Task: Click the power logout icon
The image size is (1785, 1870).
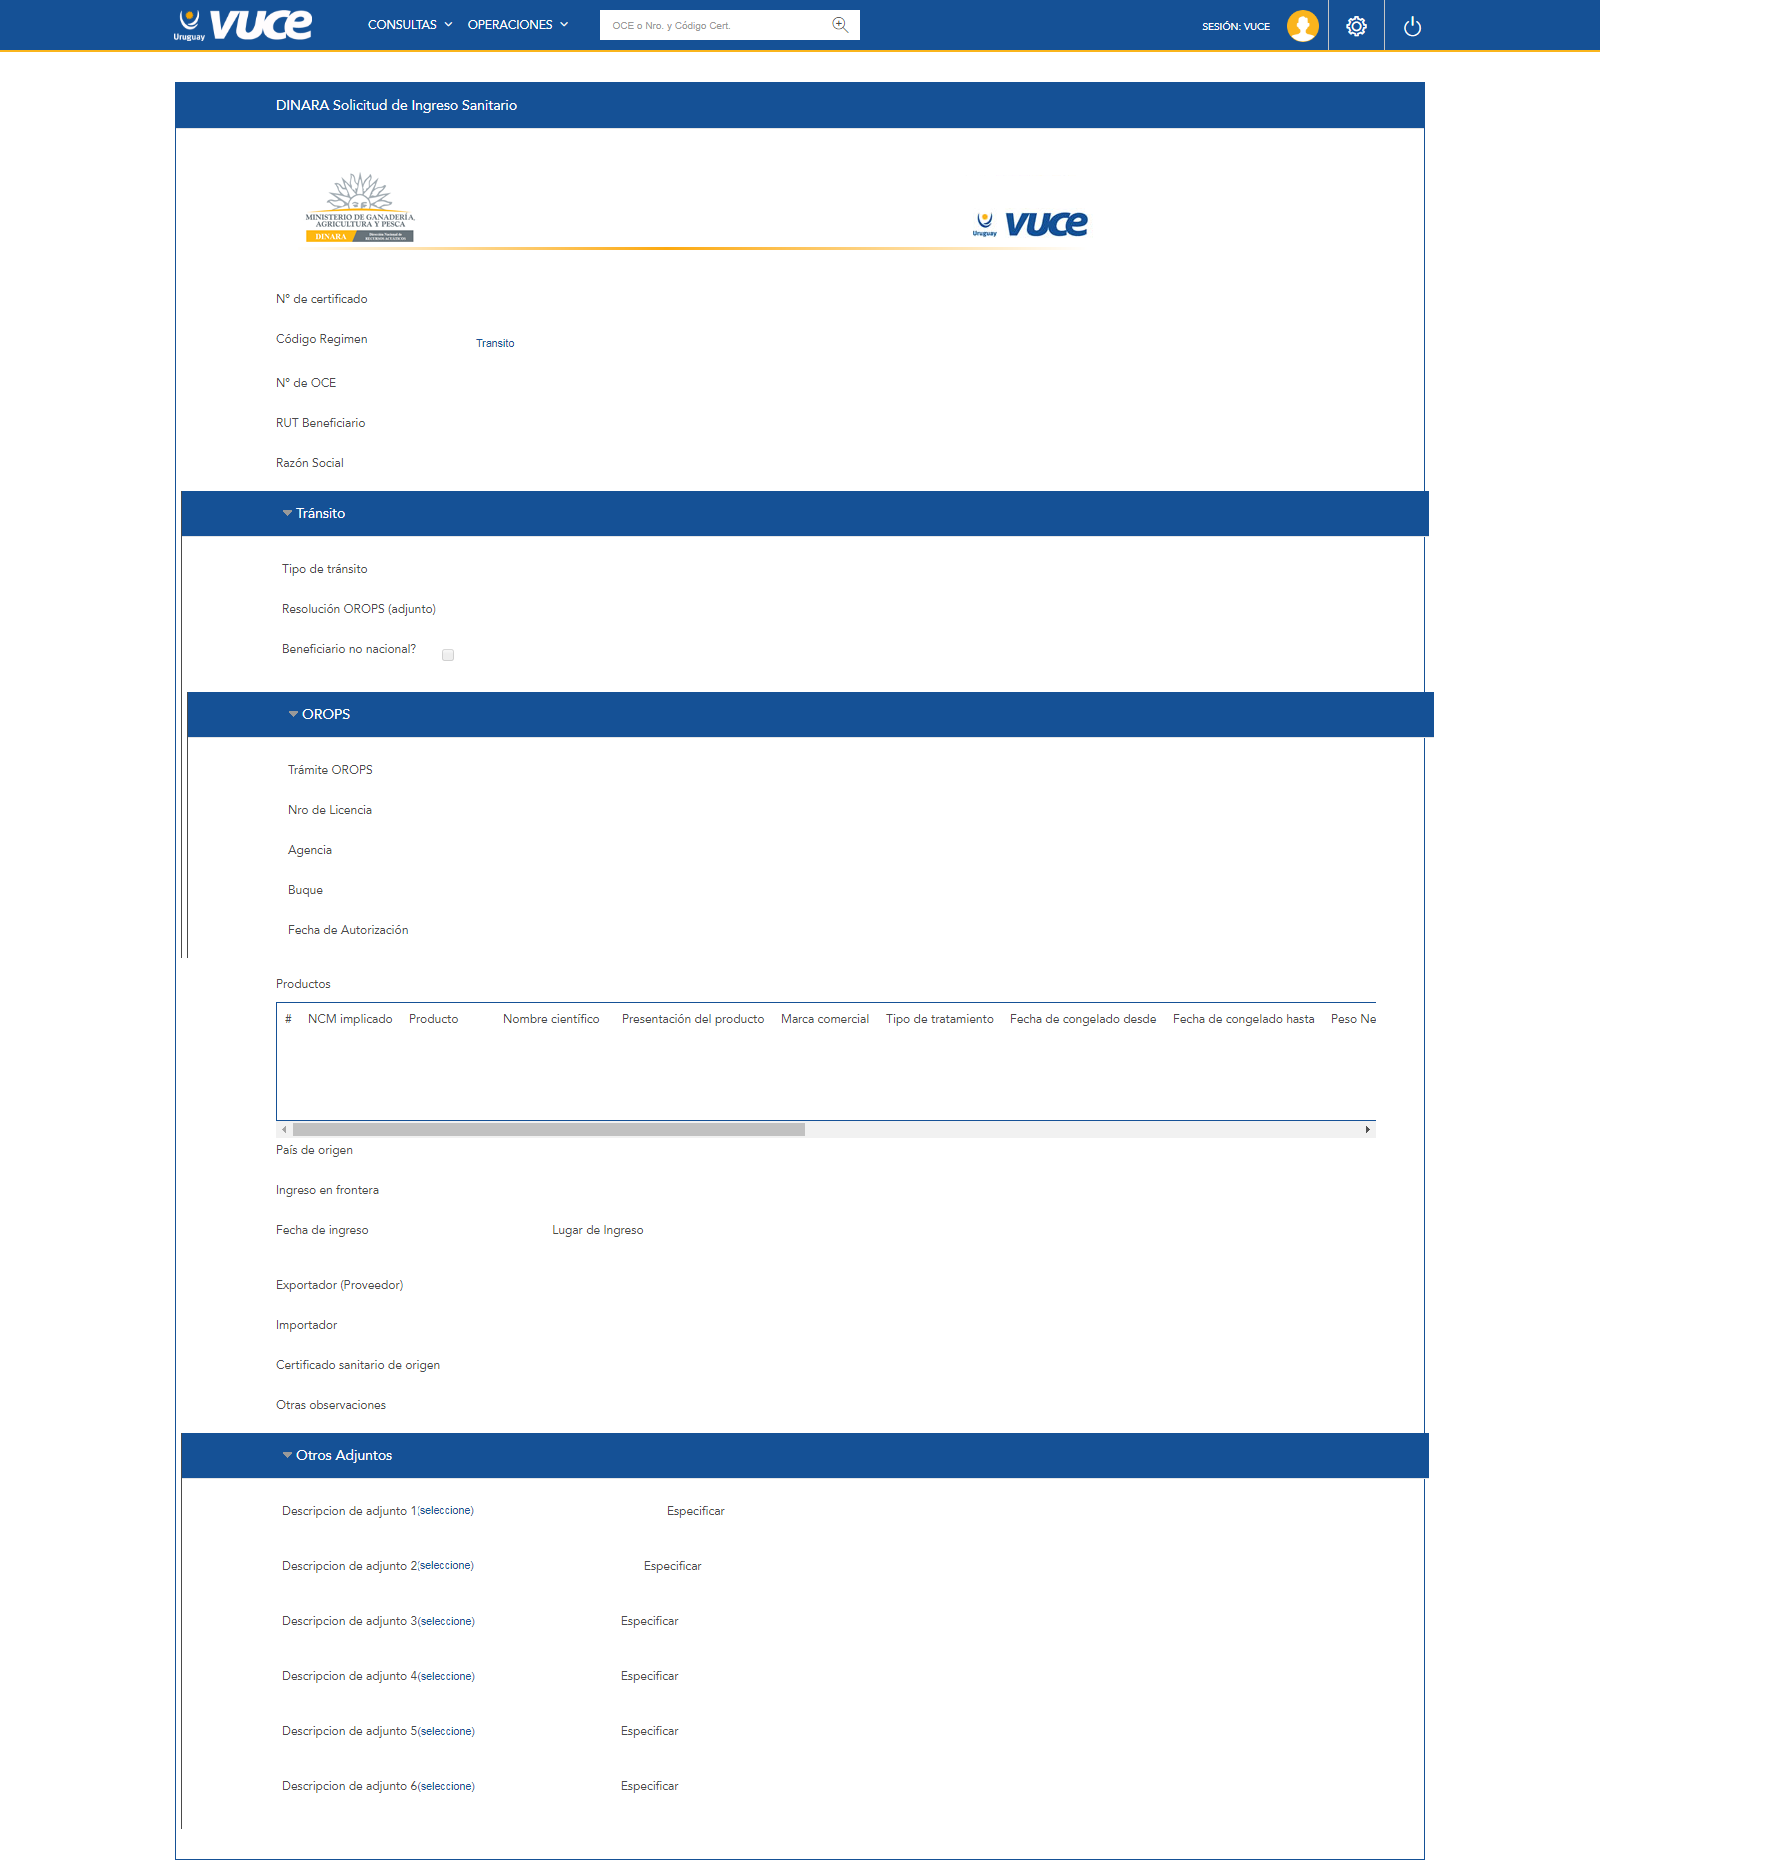Action: (1412, 26)
